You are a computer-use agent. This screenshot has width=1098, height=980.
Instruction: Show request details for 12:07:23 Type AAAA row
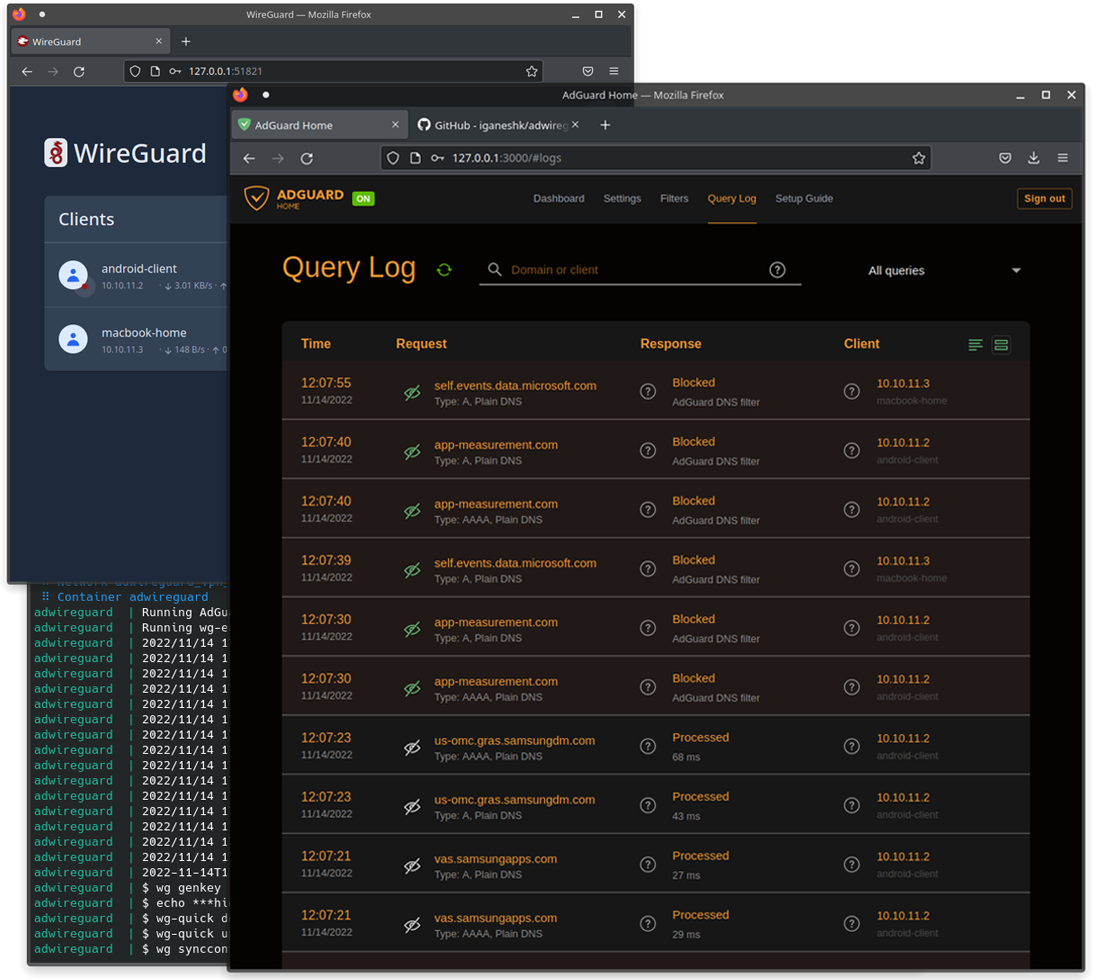click(x=648, y=746)
